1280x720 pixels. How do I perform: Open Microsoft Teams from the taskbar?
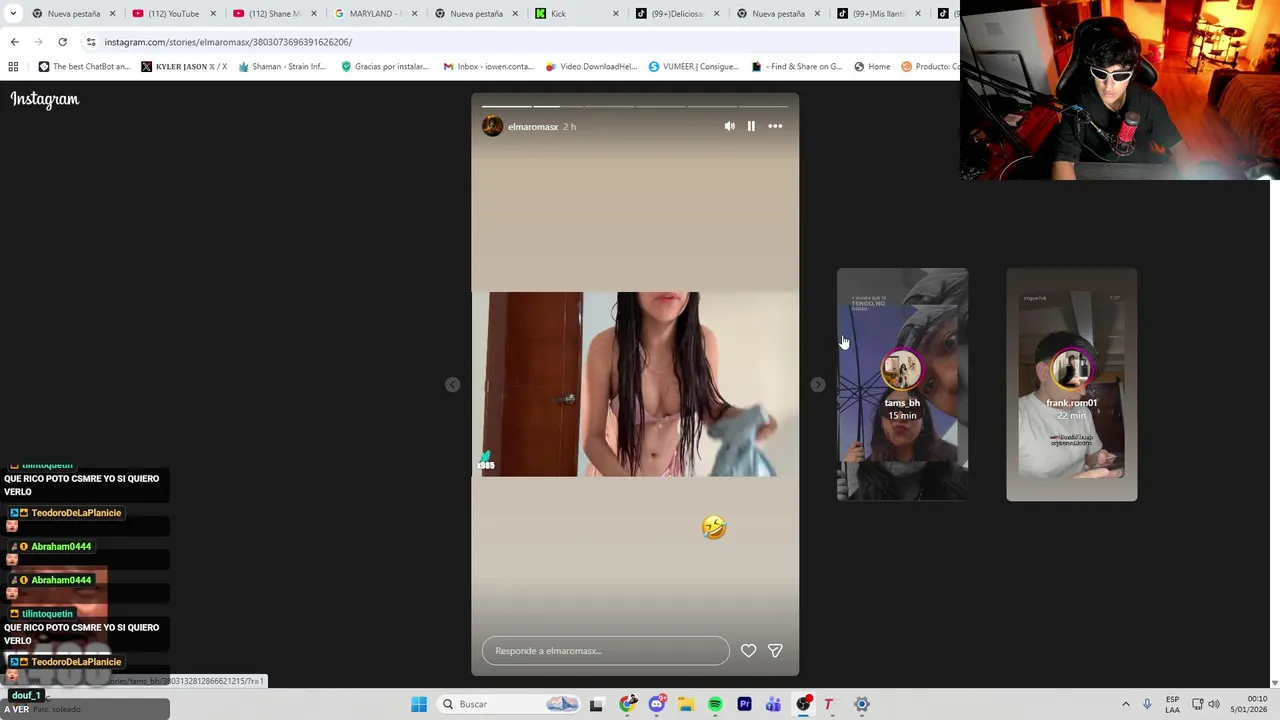coord(773,704)
